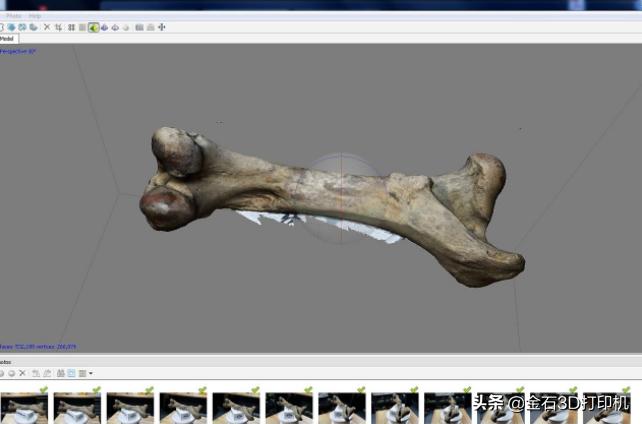Click the highlighted textured model view icon

click(93, 27)
